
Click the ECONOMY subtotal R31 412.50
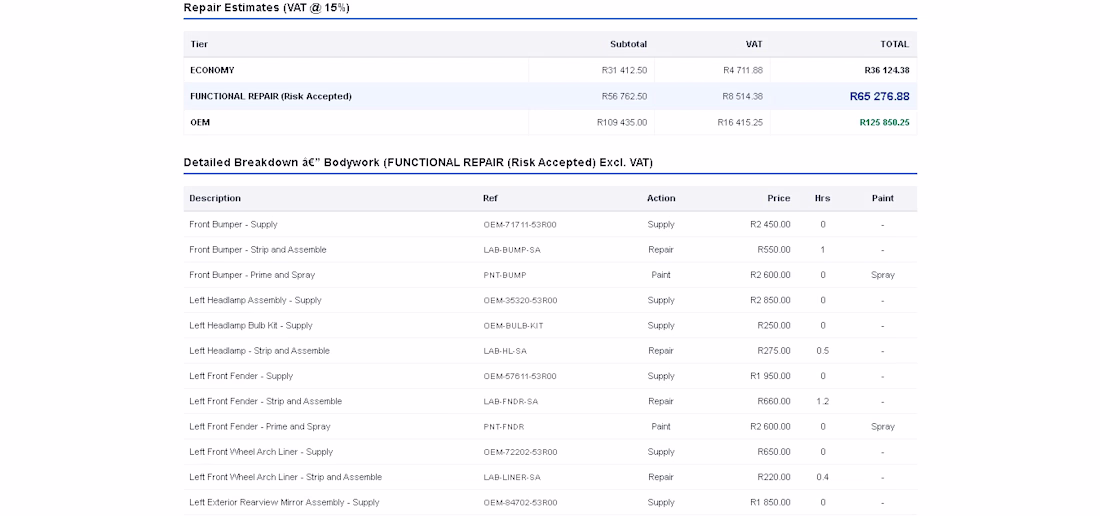(x=624, y=70)
